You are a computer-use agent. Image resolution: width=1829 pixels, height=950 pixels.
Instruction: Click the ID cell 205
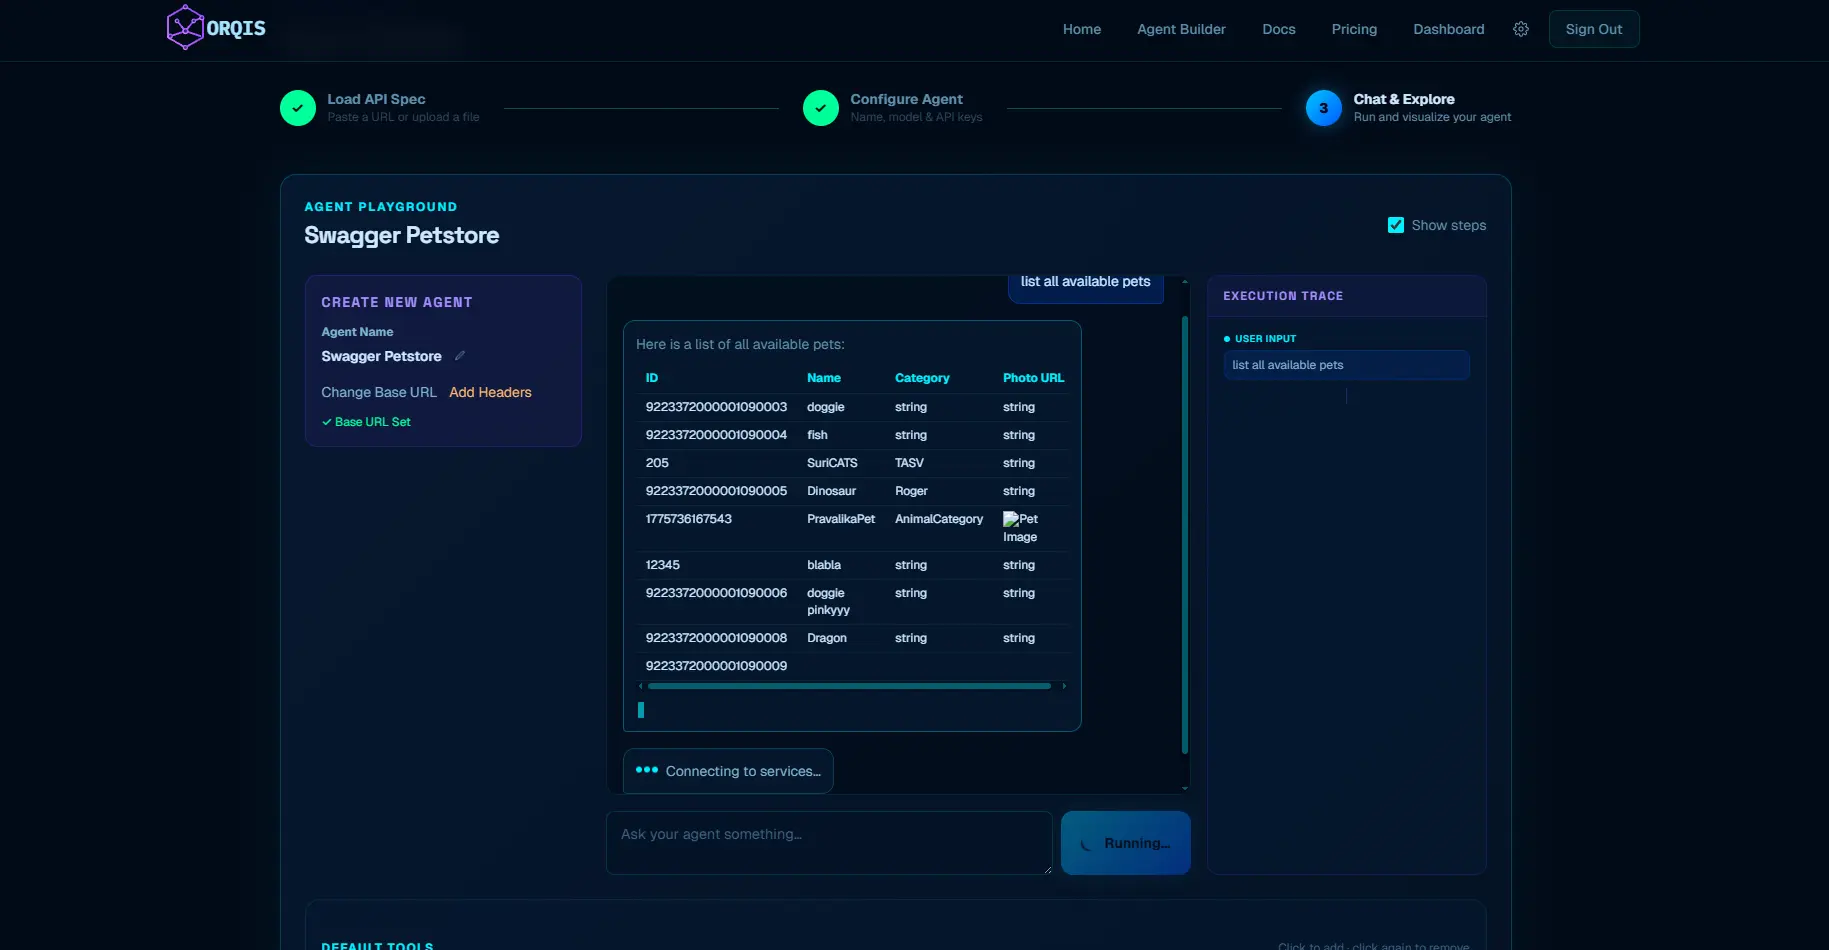tap(657, 463)
